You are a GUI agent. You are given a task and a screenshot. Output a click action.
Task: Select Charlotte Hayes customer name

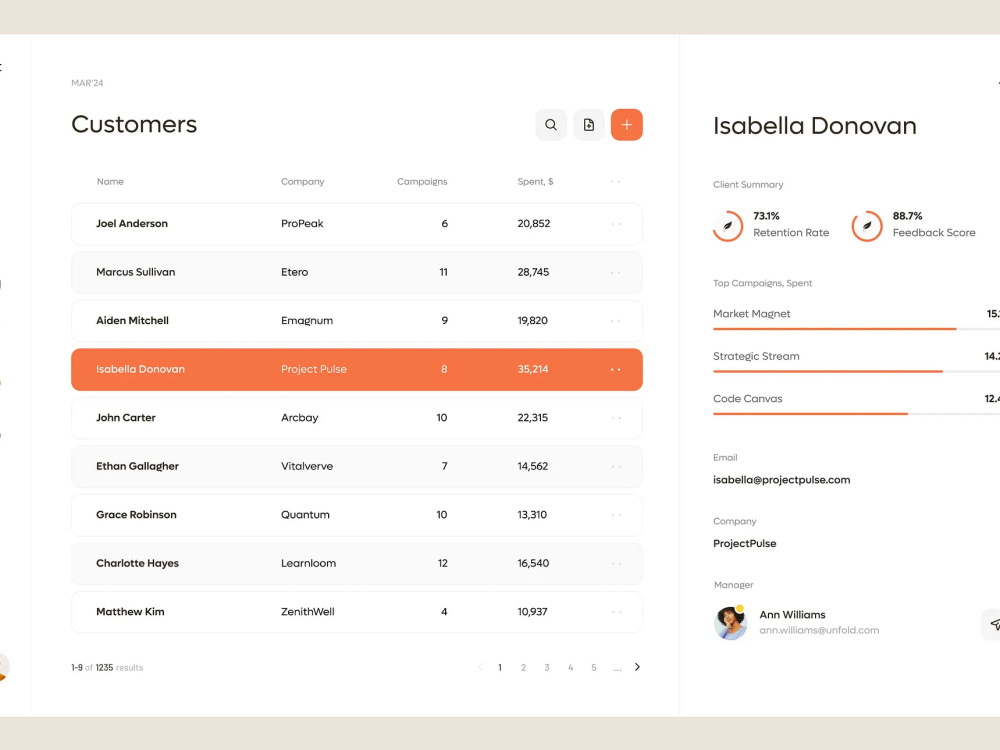pos(138,563)
